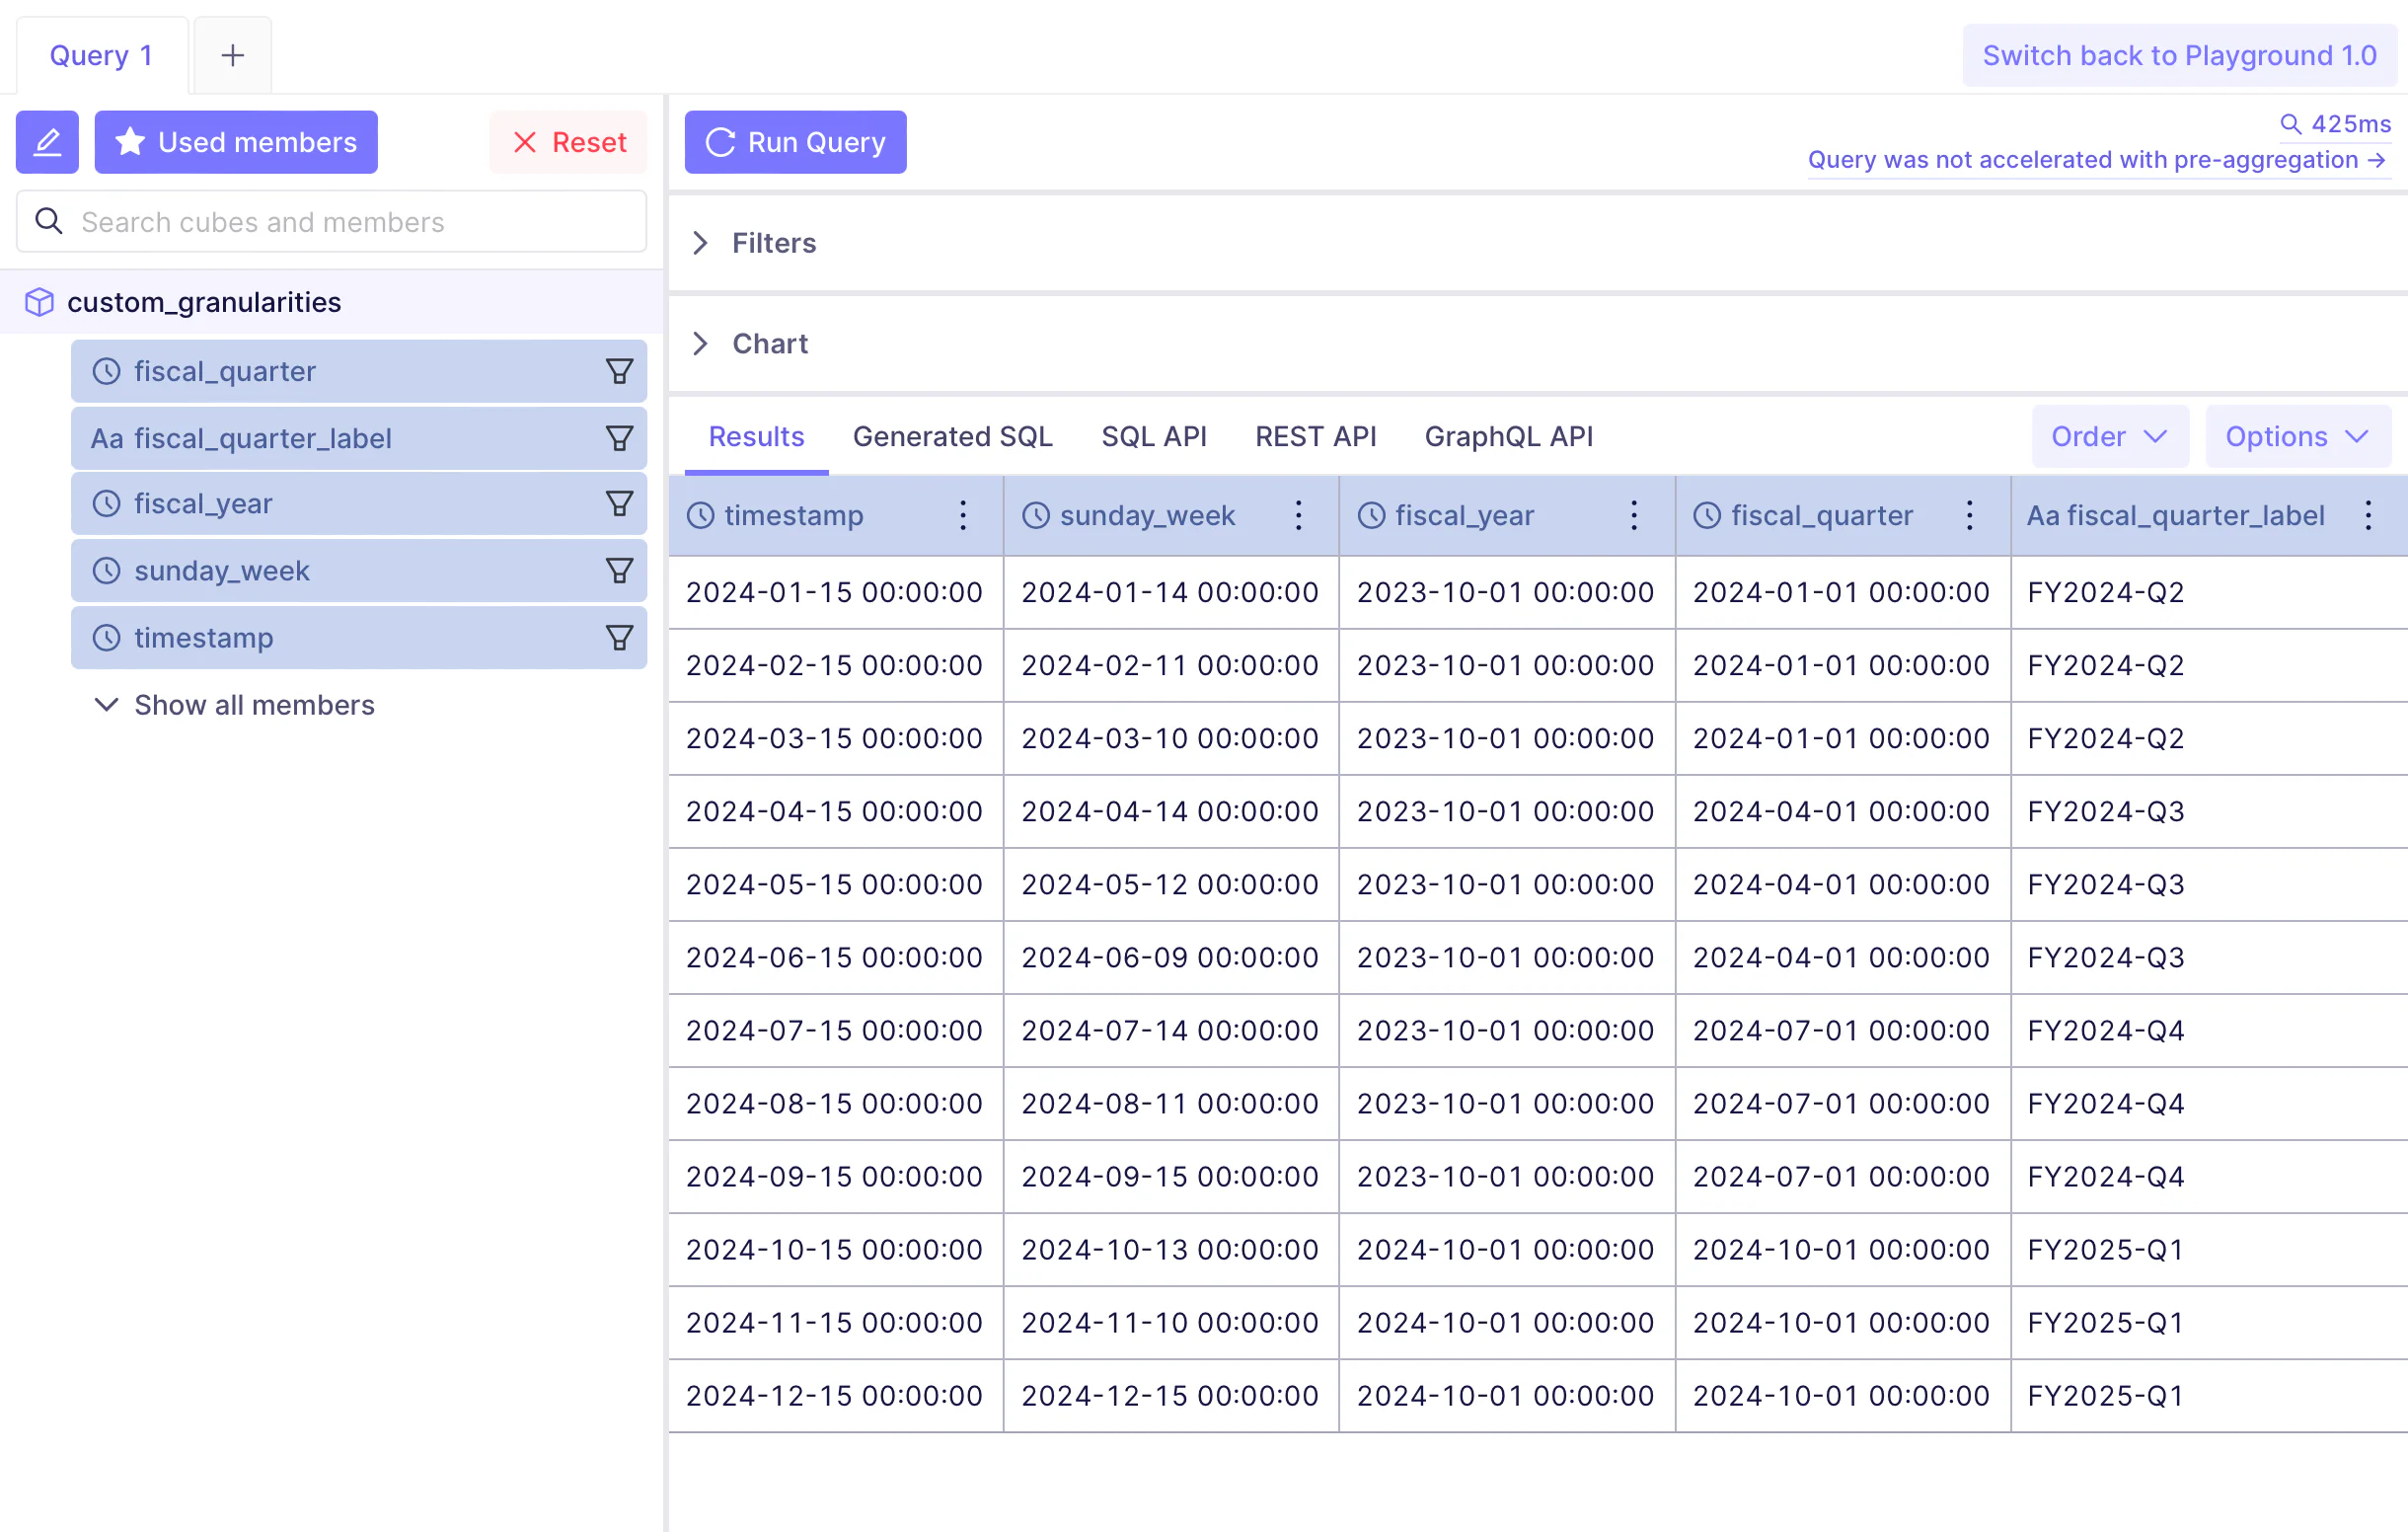Click filter icon next to sunday_week member

(x=619, y=570)
